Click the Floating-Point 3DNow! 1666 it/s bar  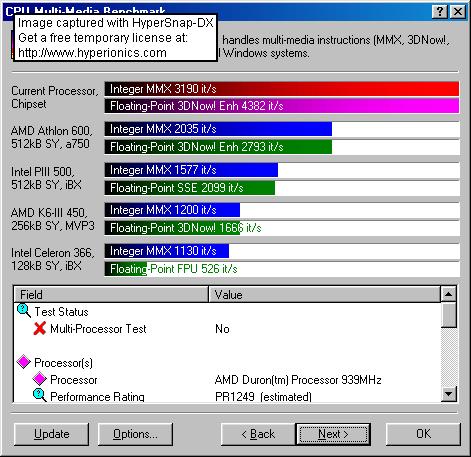(x=172, y=228)
